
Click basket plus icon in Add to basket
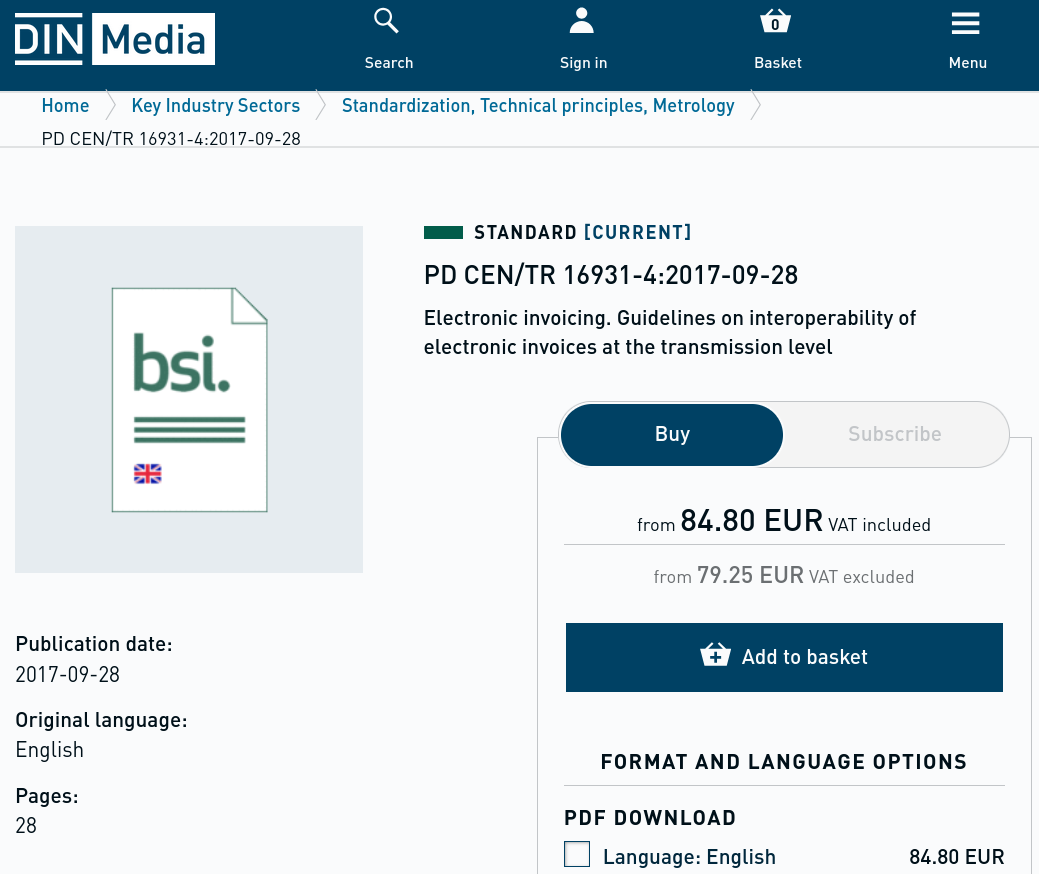click(x=715, y=656)
